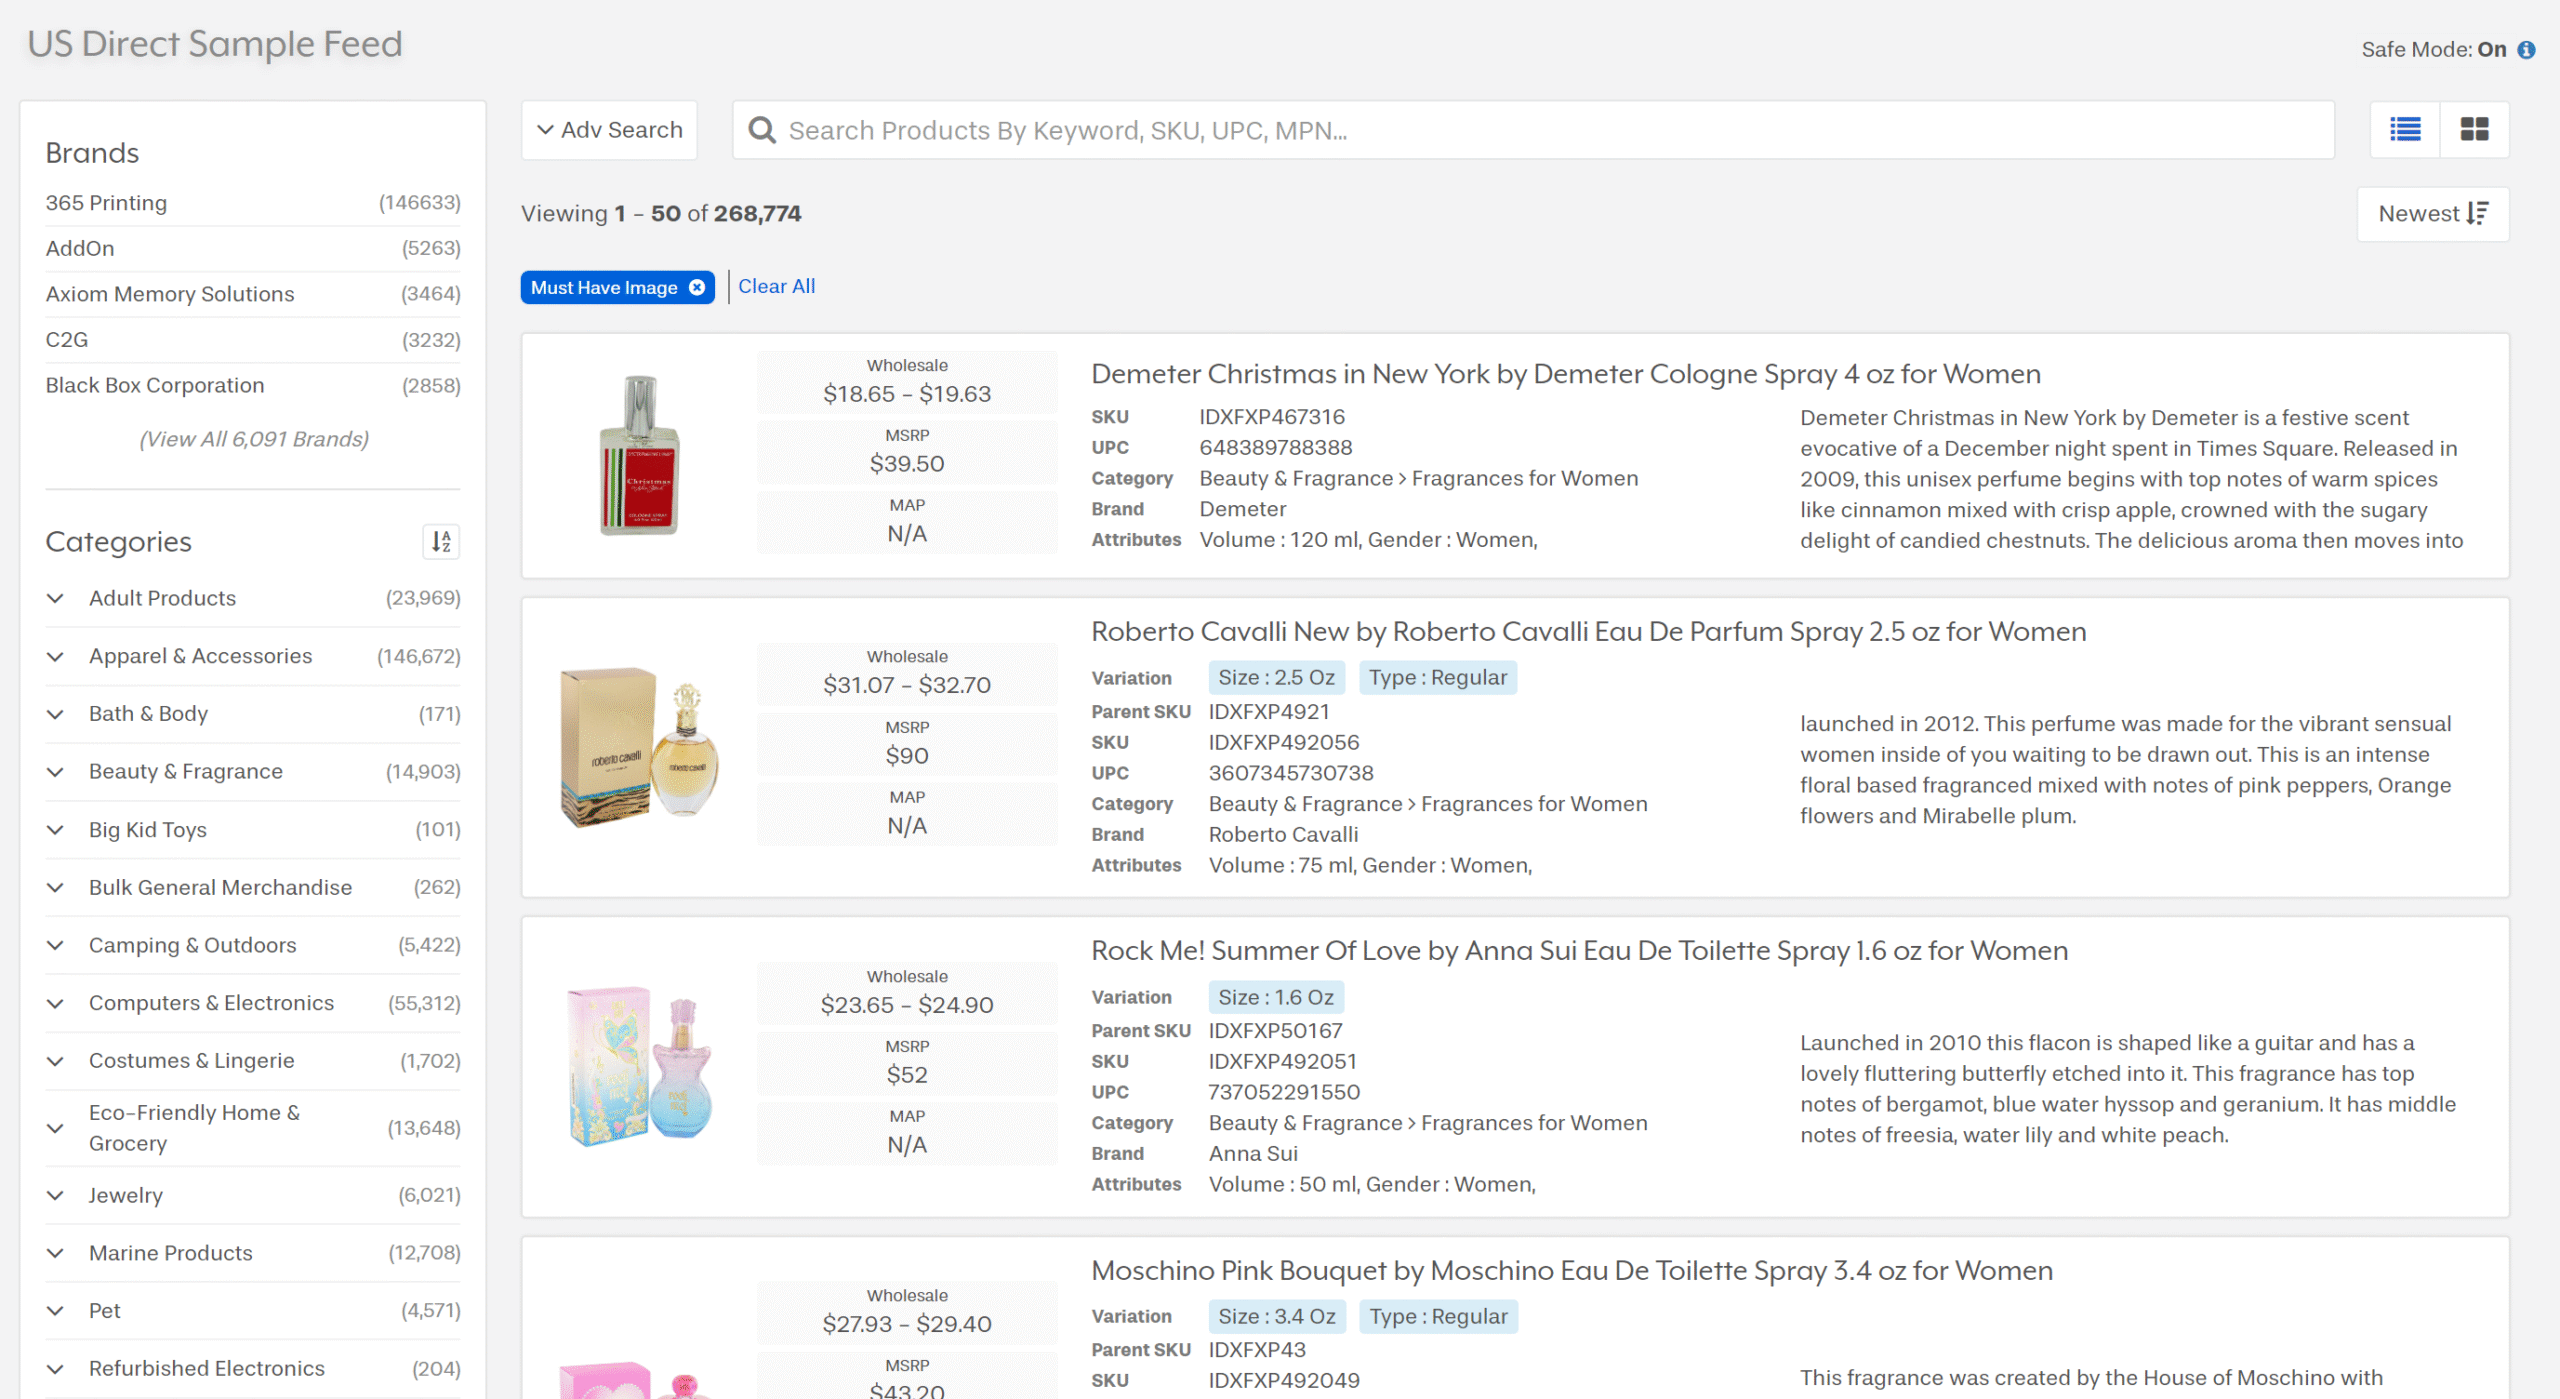Open the Roberto Cavalli product image
The height and width of the screenshot is (1399, 2560).
(639, 747)
